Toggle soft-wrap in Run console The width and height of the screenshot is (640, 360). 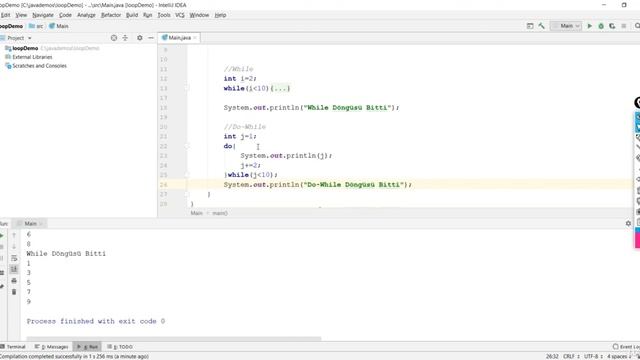tap(14, 258)
